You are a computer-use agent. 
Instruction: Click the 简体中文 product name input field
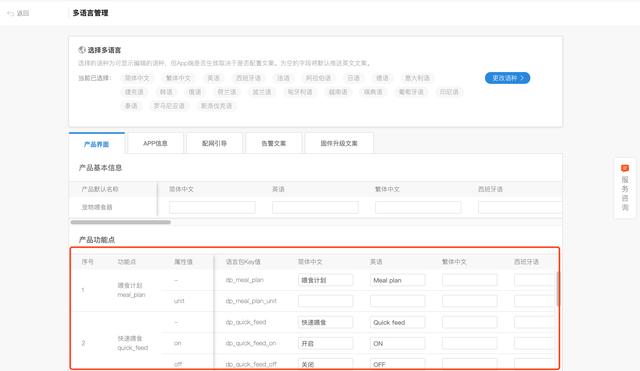tap(212, 207)
